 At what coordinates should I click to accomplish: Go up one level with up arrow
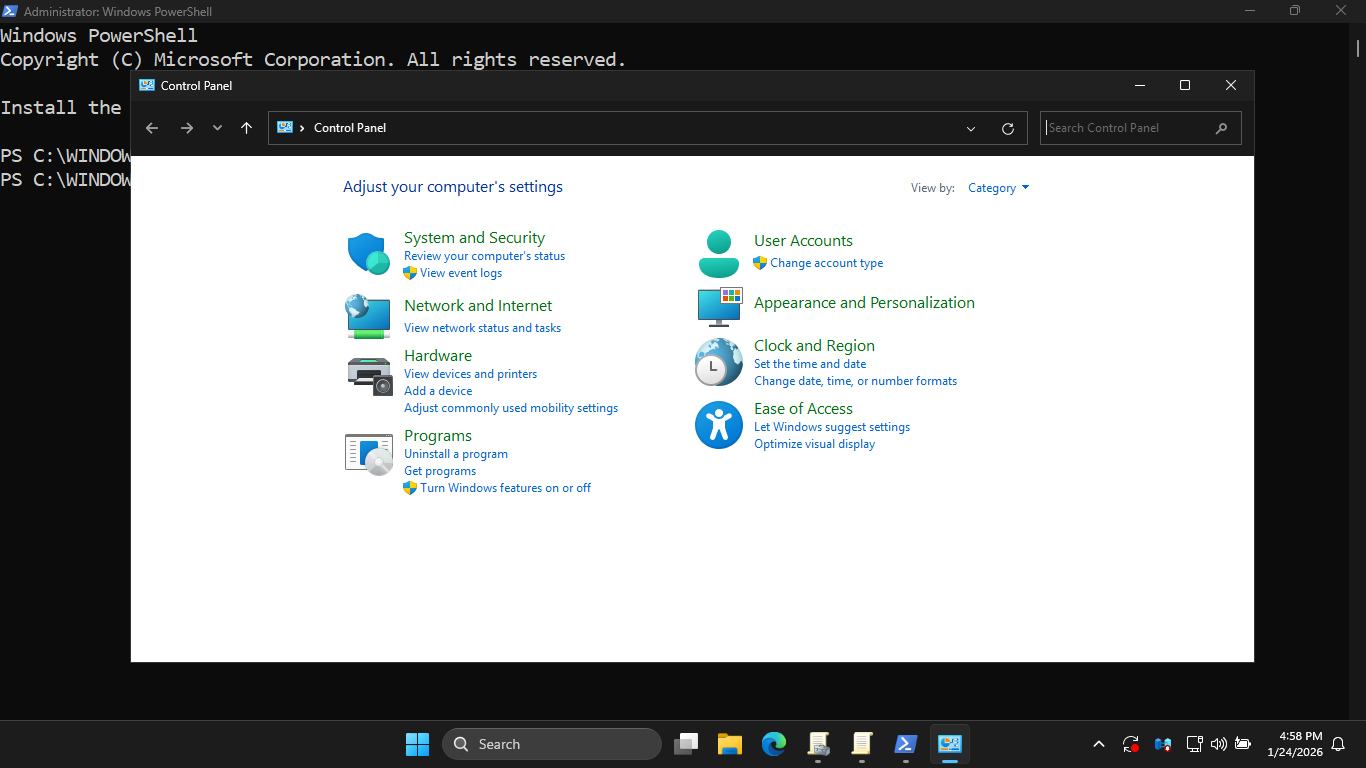246,128
